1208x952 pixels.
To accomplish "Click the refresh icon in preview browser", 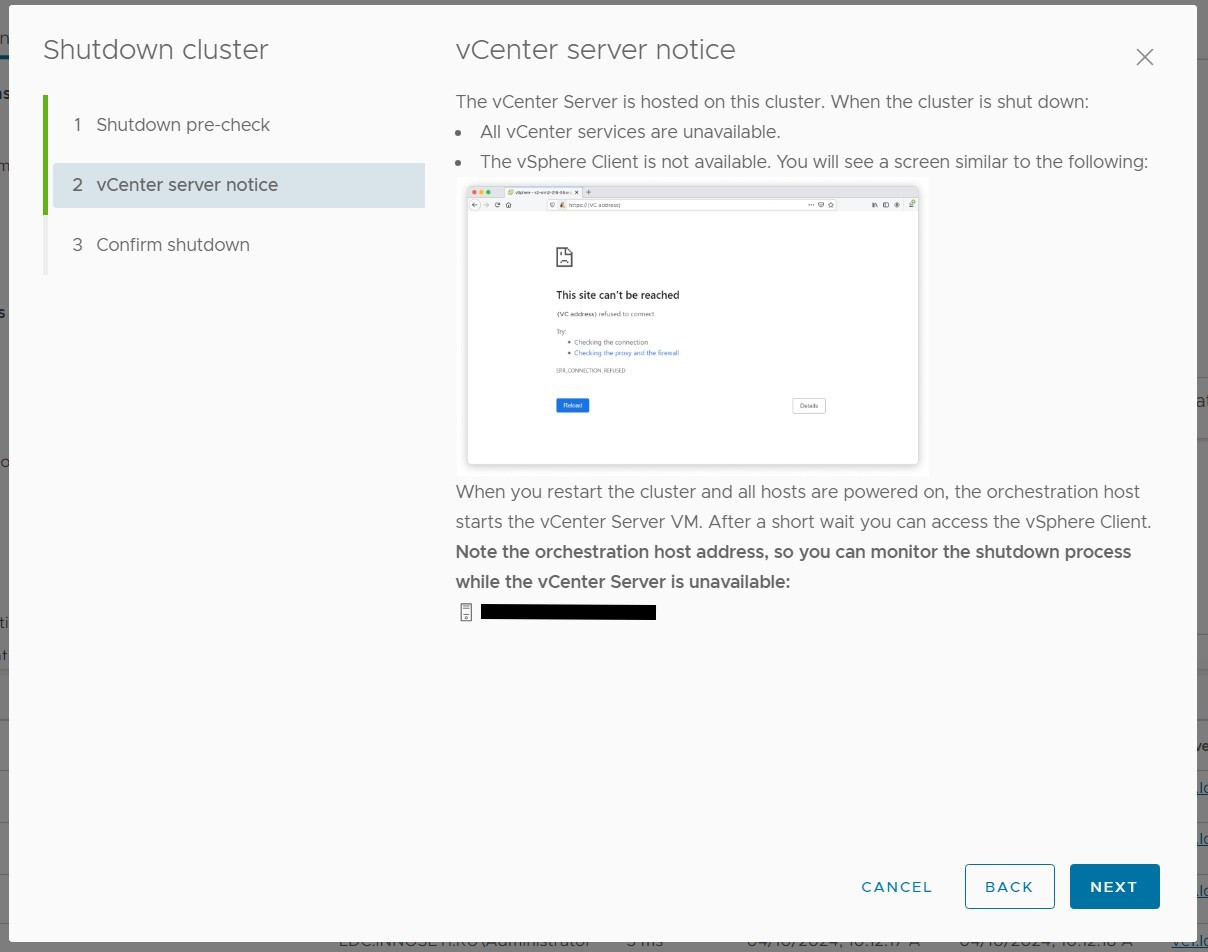I will pos(497,204).
